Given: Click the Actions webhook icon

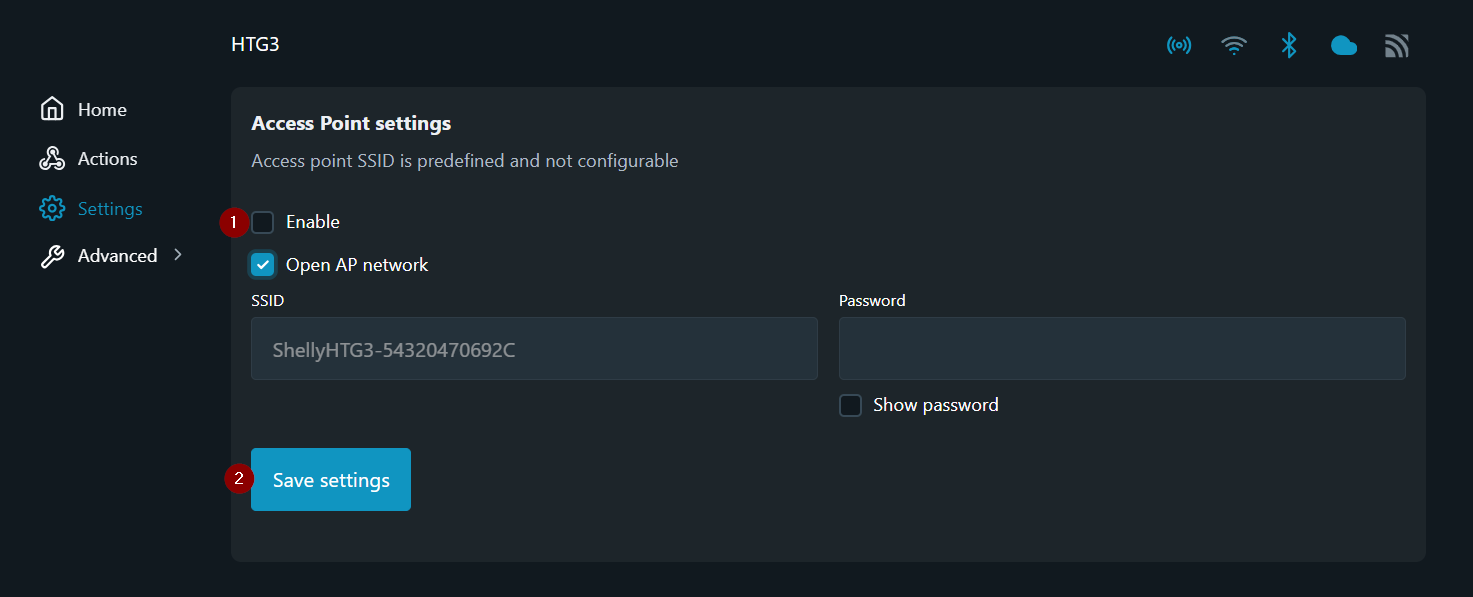Looking at the screenshot, I should (52, 159).
